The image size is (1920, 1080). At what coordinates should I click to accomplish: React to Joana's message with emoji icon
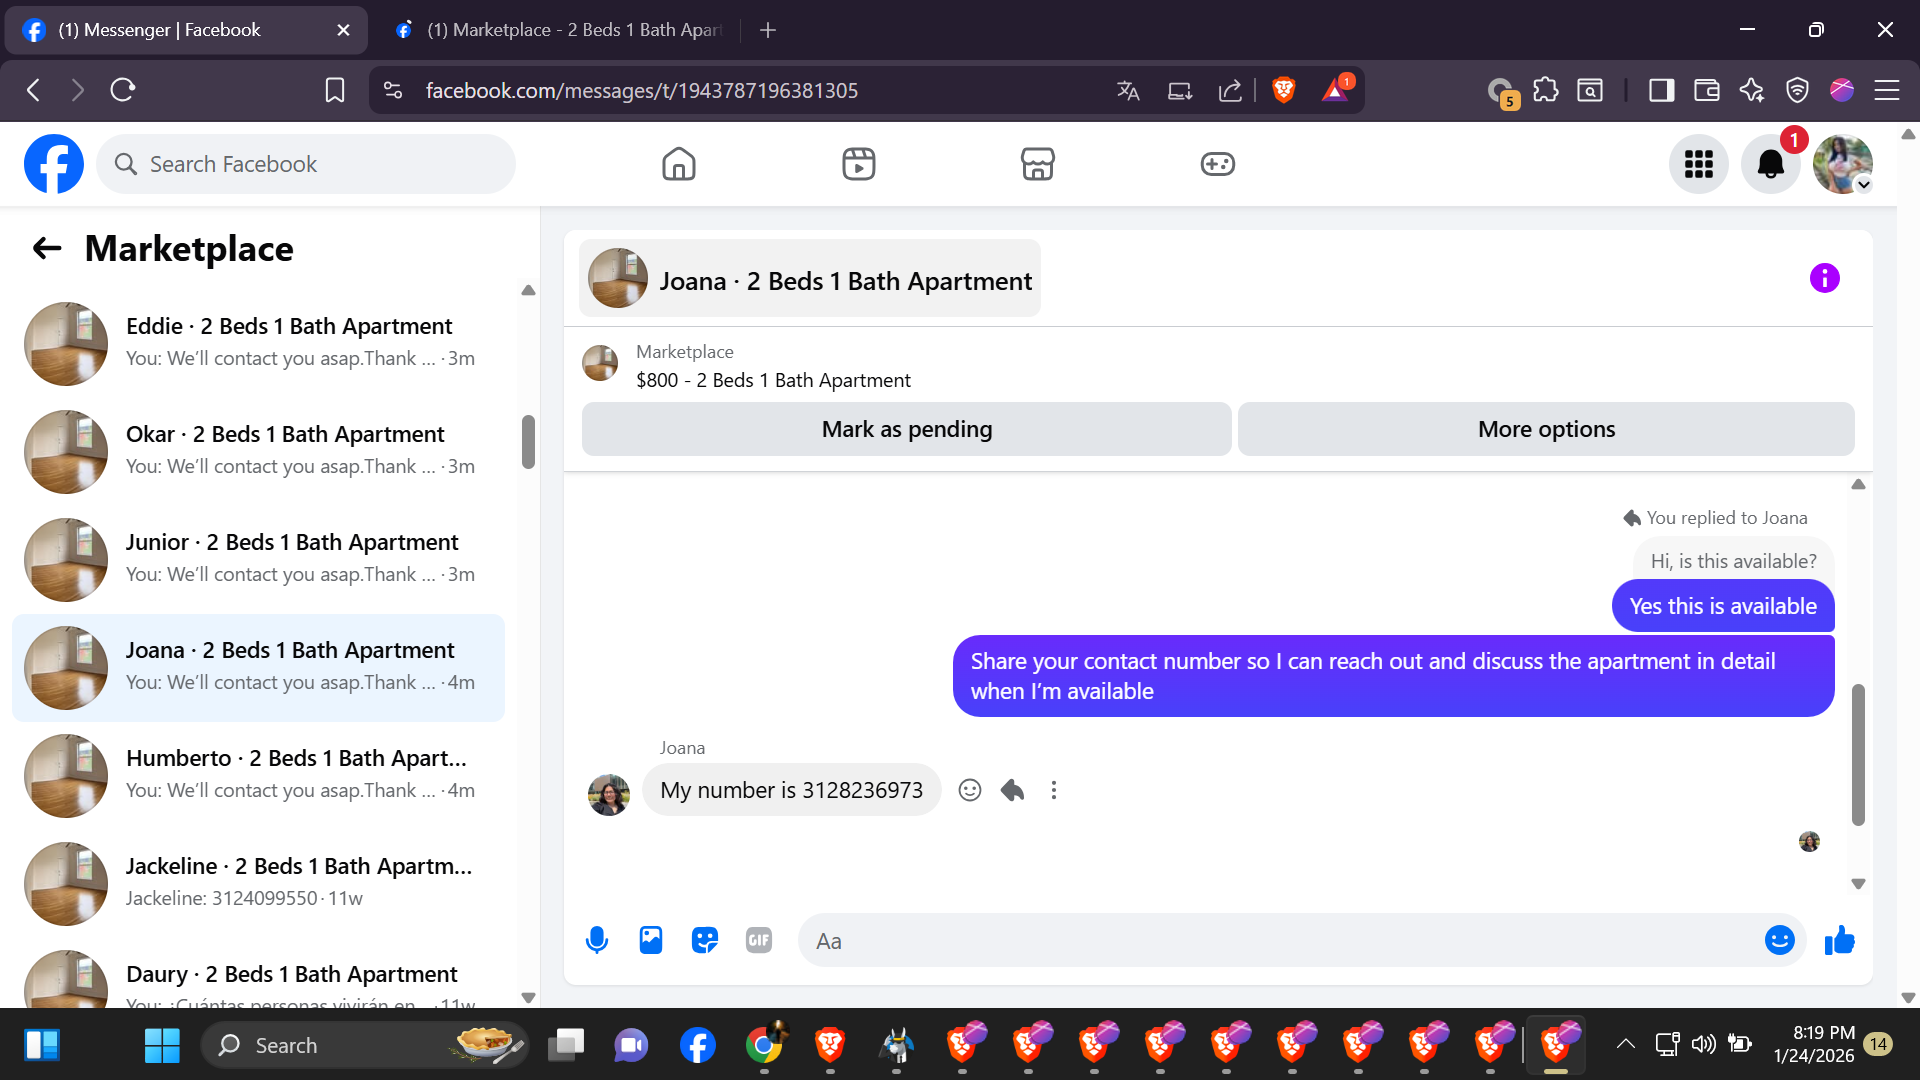[969, 790]
